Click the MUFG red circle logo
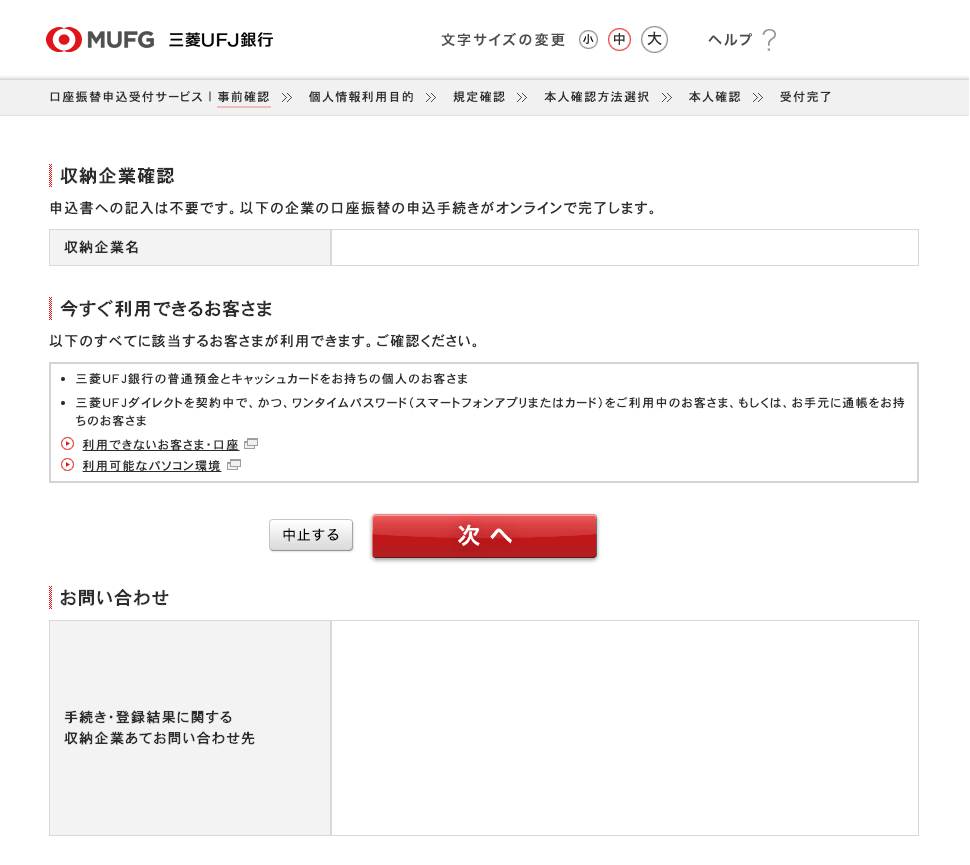The image size is (970, 865). [64, 40]
